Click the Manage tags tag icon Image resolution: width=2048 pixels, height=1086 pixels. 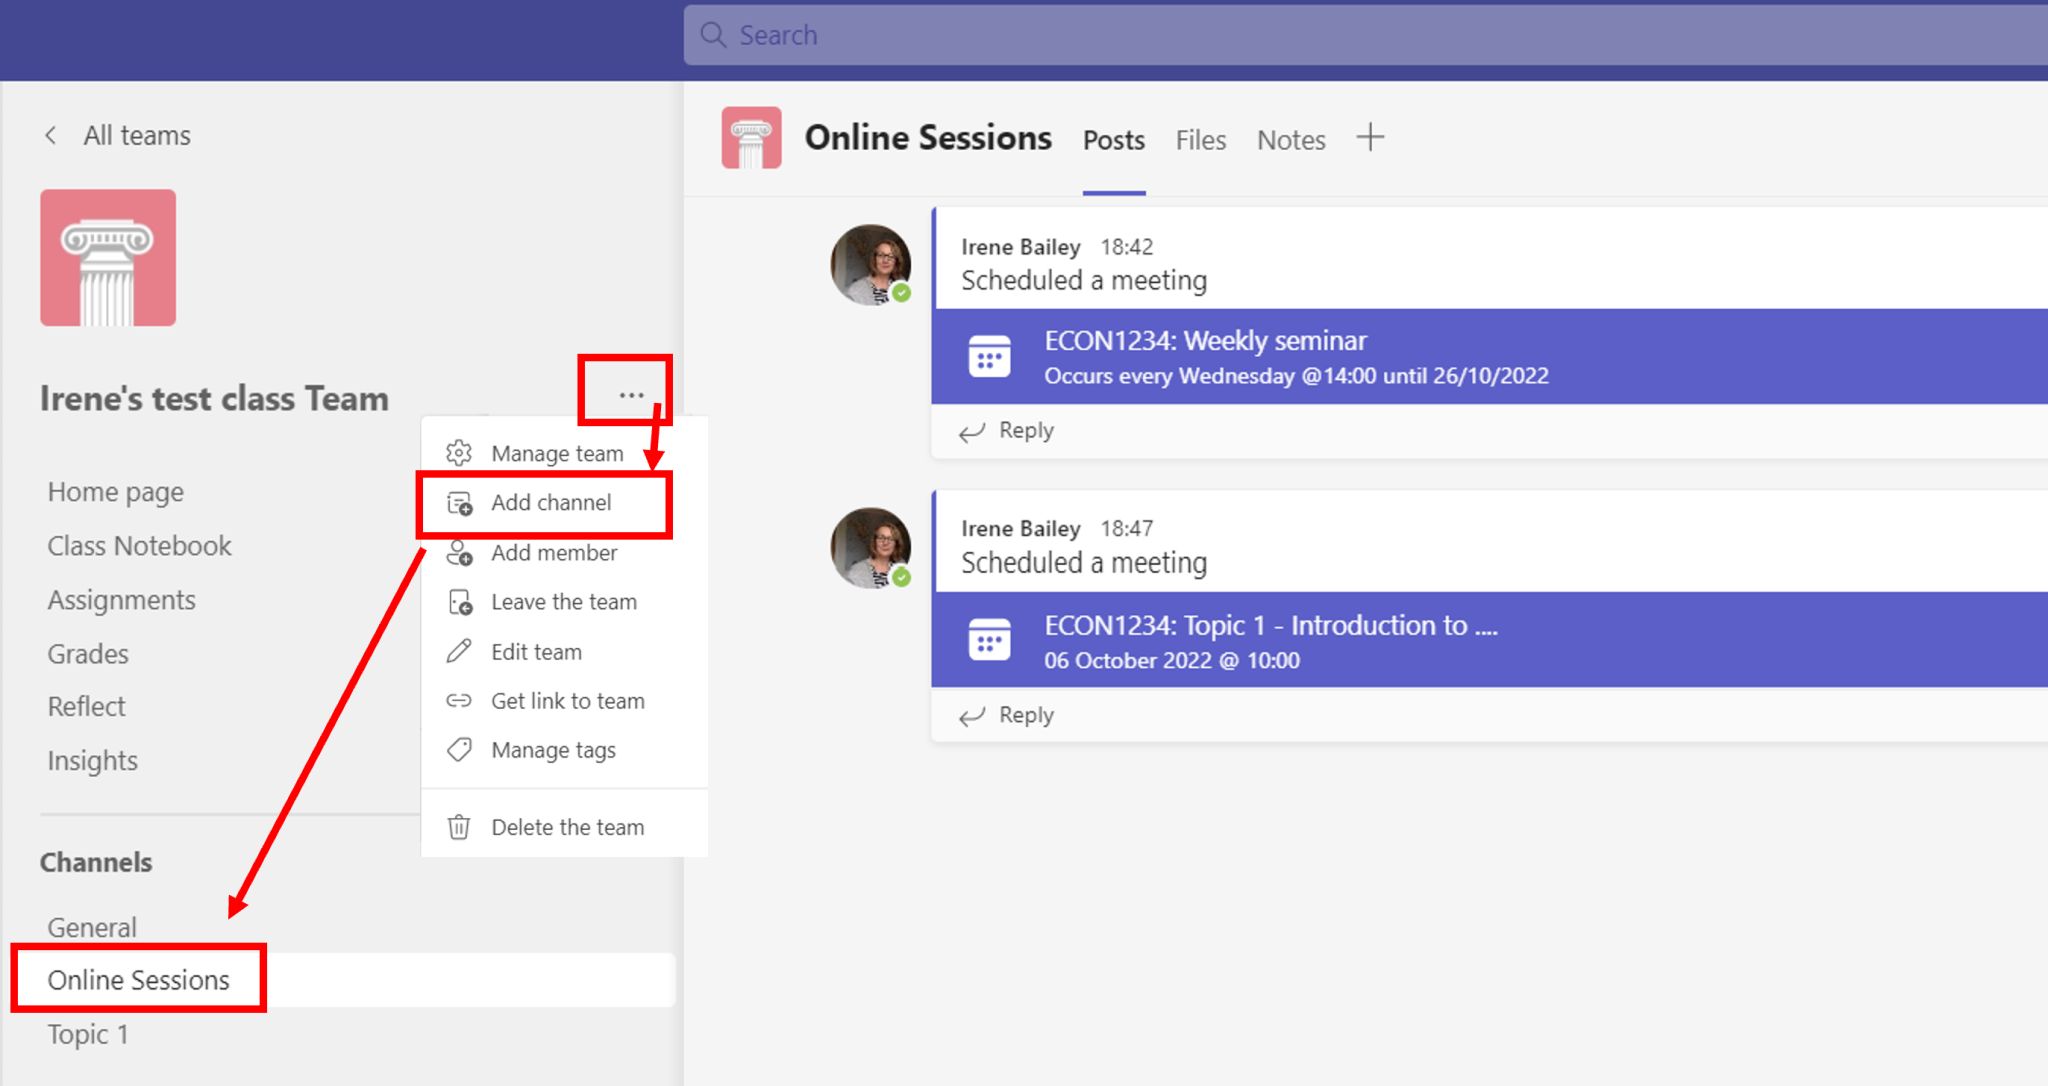459,750
